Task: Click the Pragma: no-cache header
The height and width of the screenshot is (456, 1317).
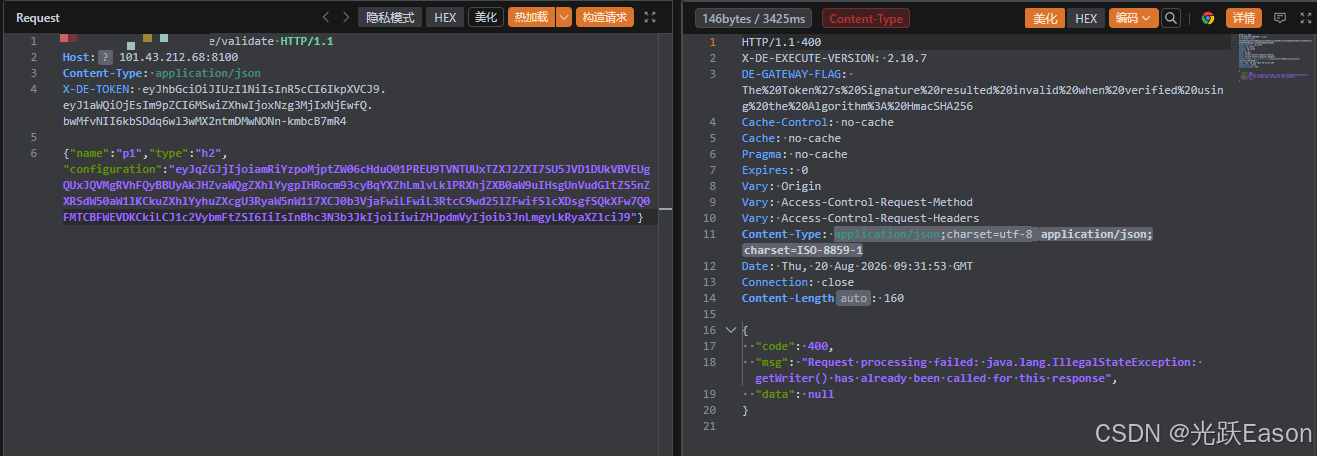Action: (794, 154)
